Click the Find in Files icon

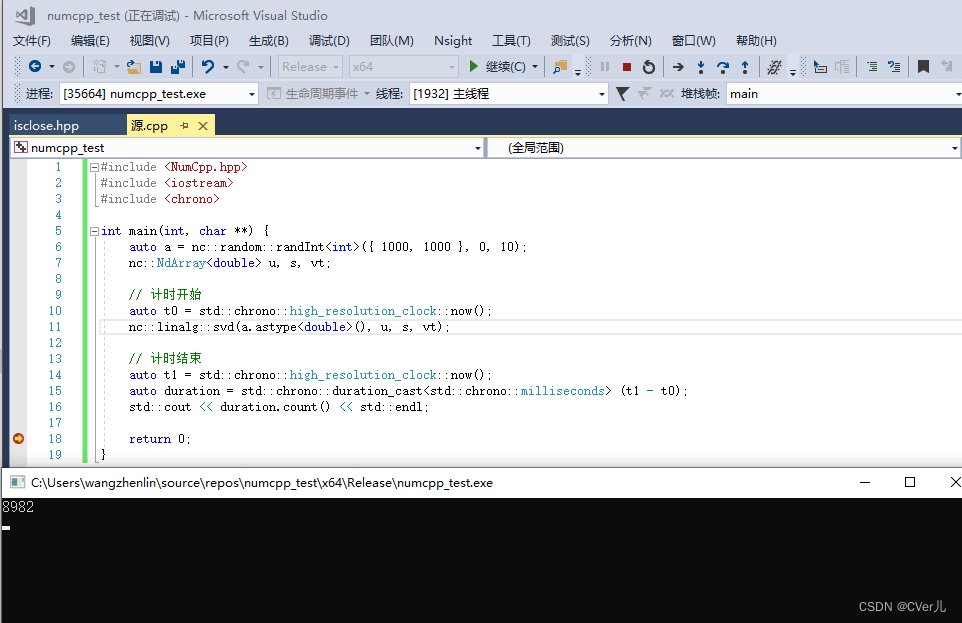tap(560, 66)
